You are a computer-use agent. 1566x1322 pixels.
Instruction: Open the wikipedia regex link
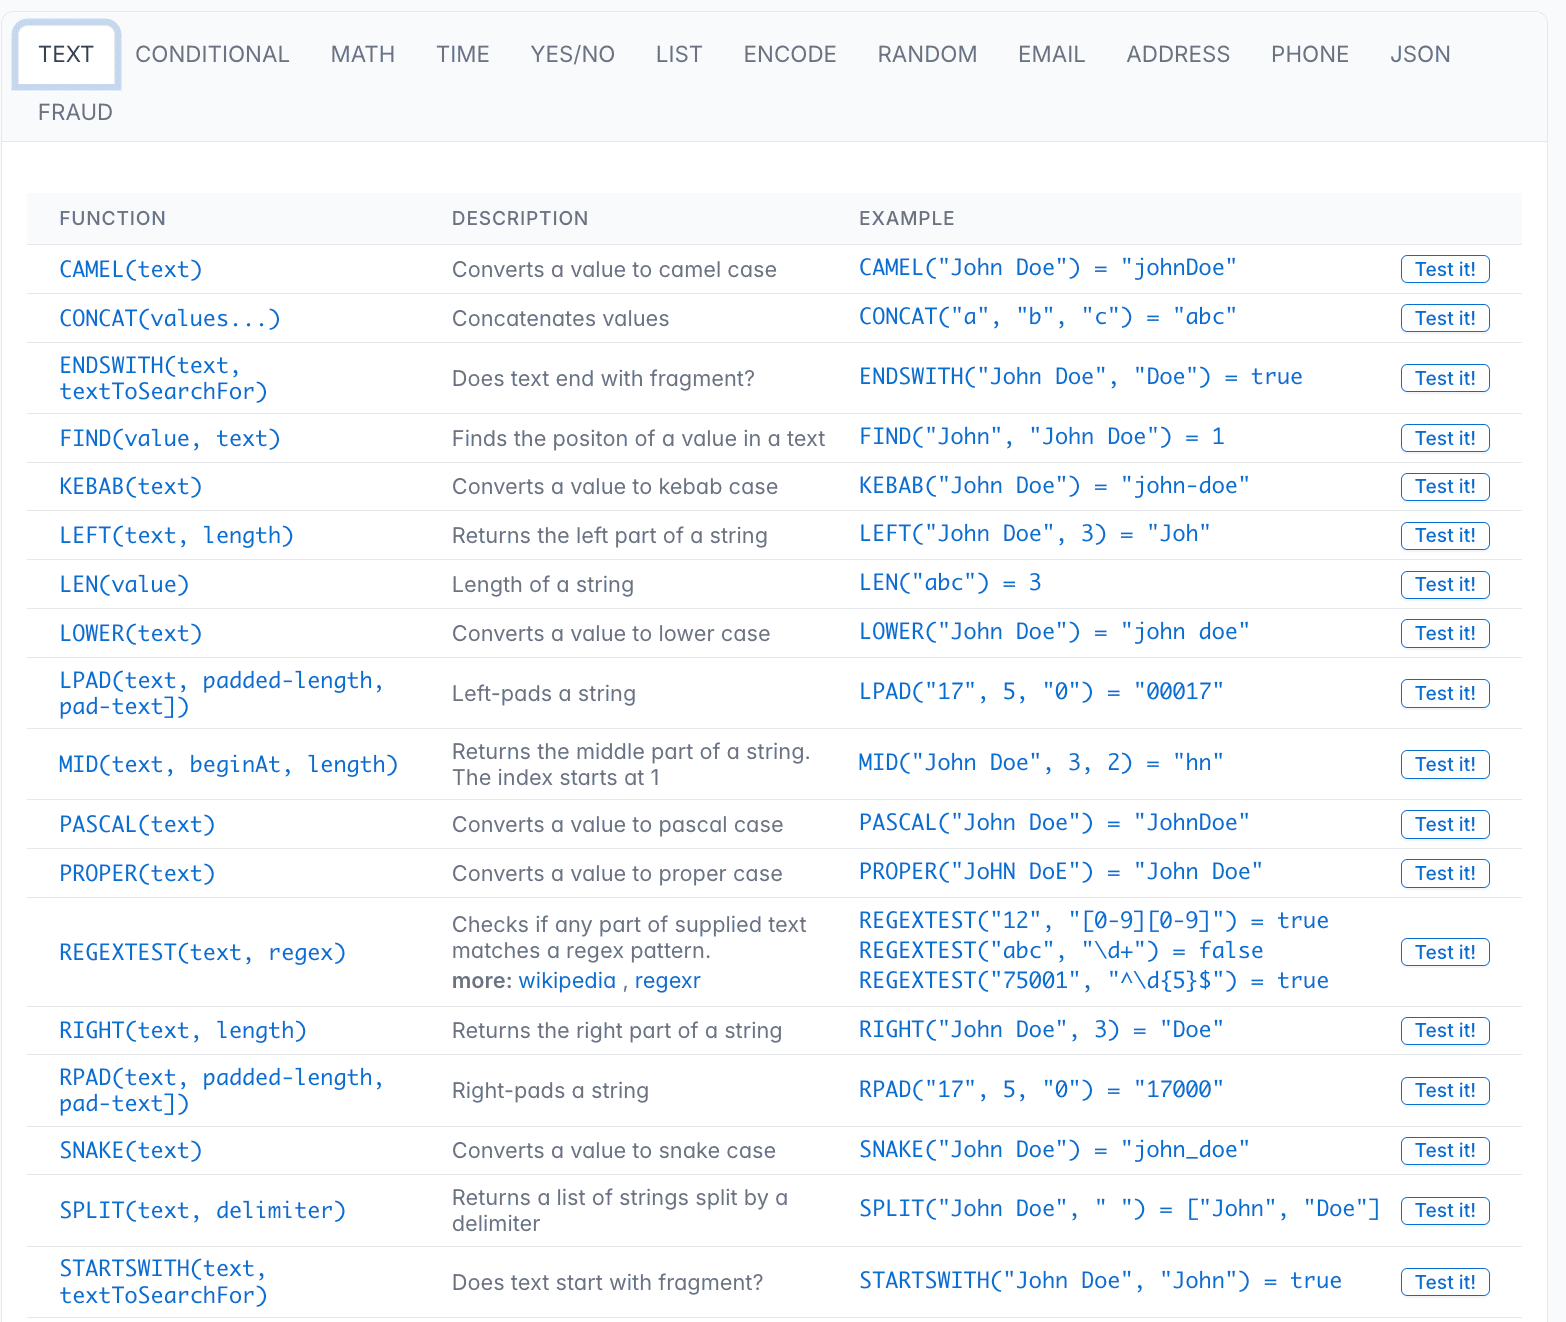coord(567,980)
